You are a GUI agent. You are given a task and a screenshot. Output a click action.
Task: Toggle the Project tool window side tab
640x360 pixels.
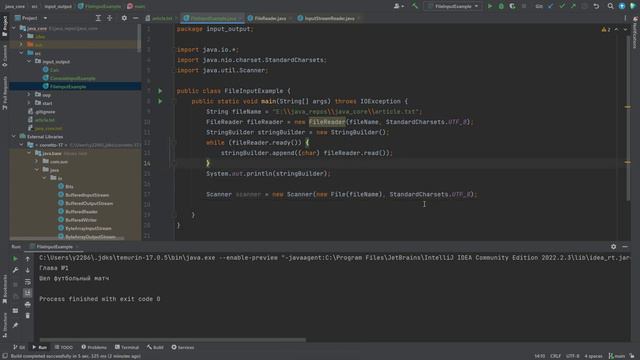pos(4,26)
